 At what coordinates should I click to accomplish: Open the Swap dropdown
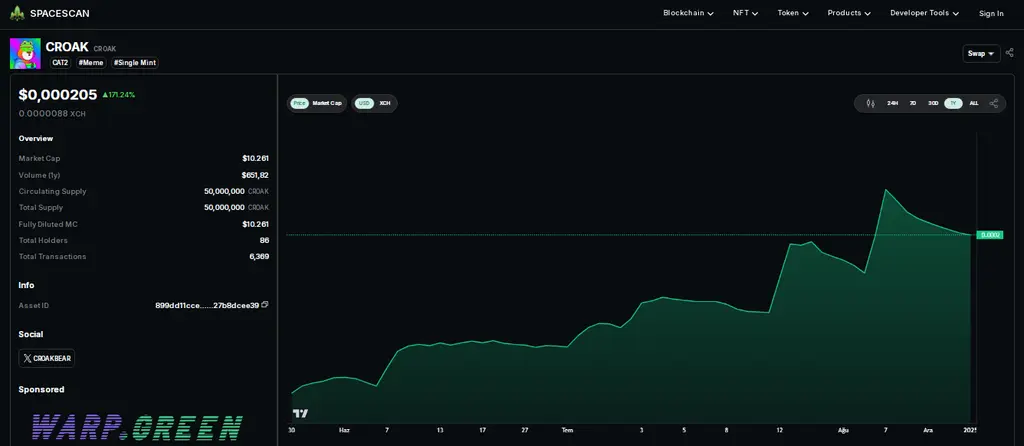981,54
